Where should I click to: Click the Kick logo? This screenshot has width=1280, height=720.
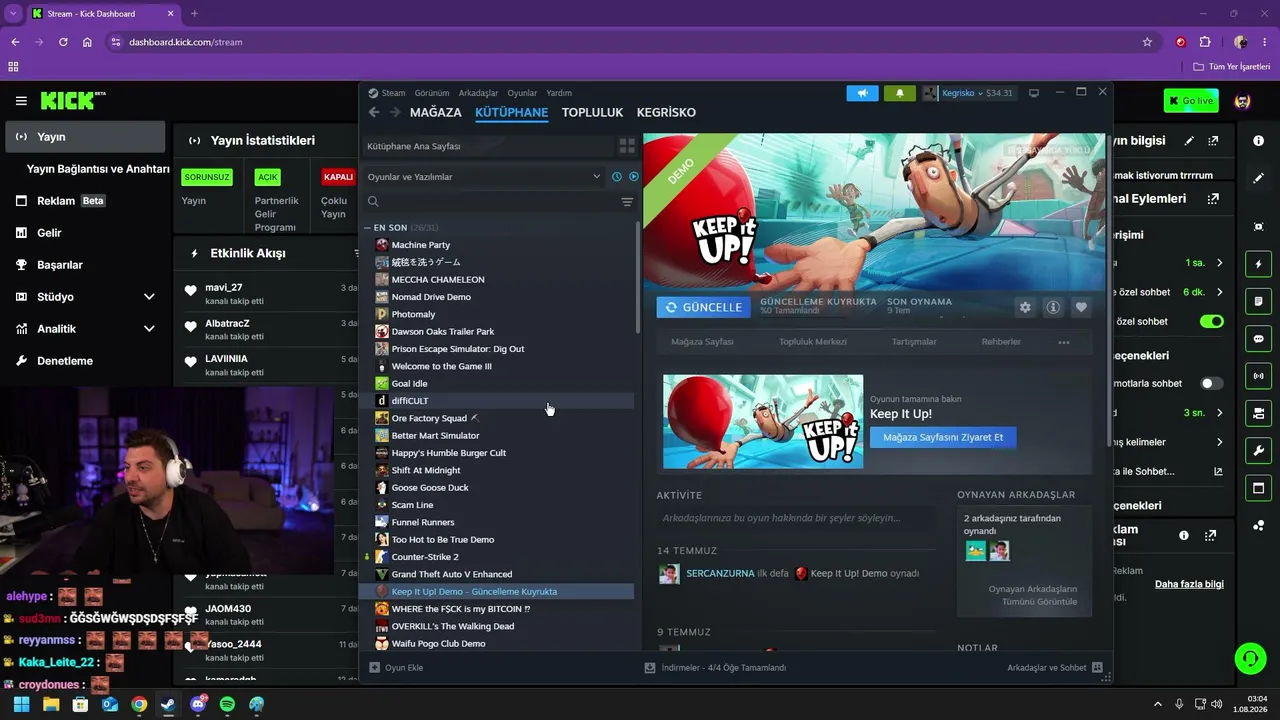(73, 101)
